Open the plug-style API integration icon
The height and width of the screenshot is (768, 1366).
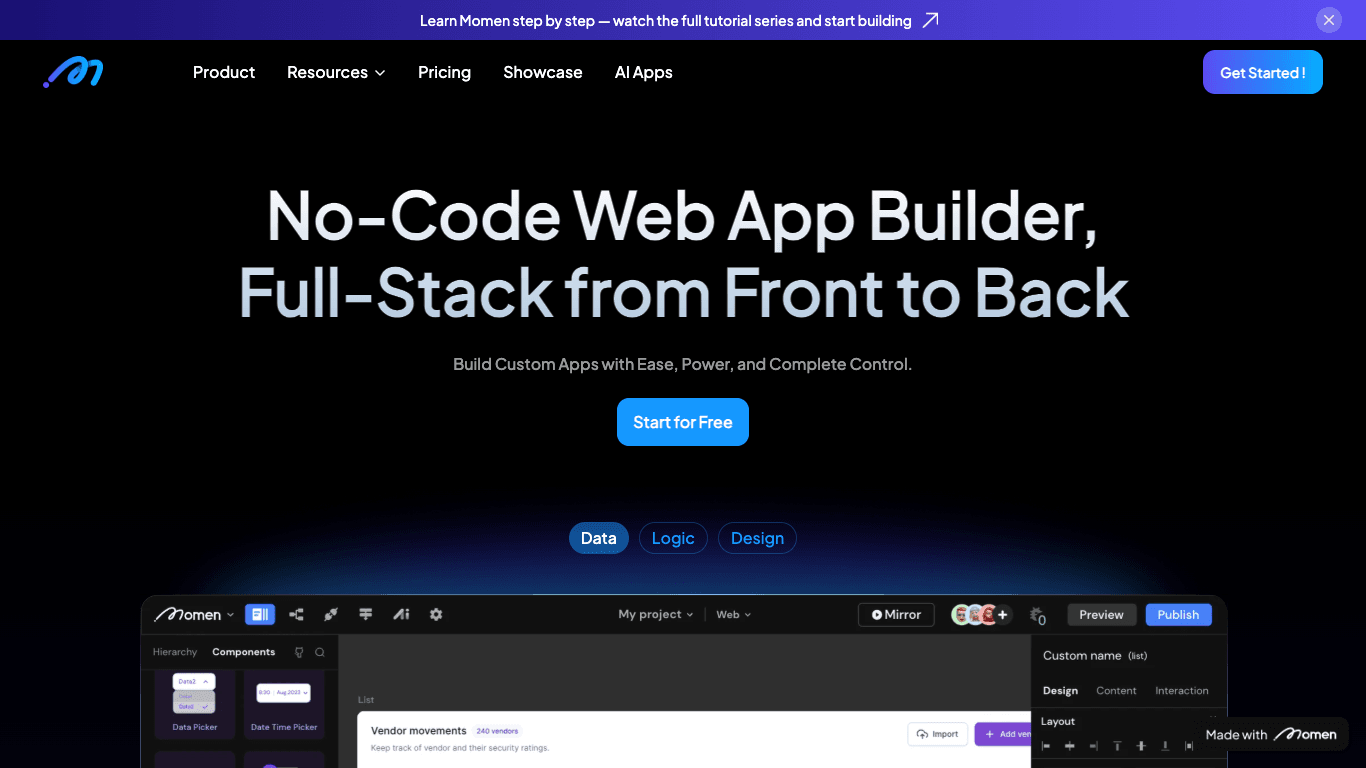(331, 614)
